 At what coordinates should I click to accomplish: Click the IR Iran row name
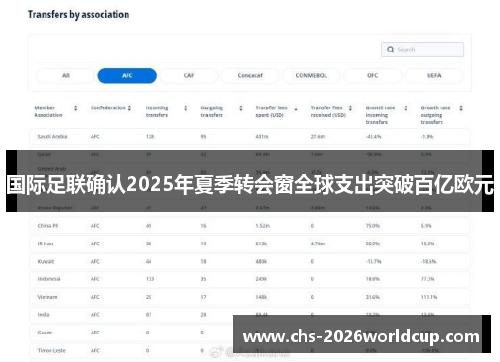45,244
